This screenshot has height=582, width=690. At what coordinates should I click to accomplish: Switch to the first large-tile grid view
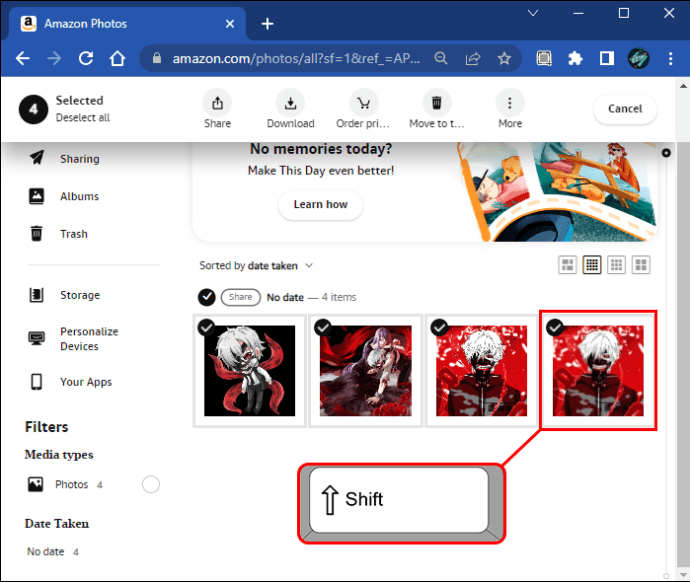coord(567,265)
